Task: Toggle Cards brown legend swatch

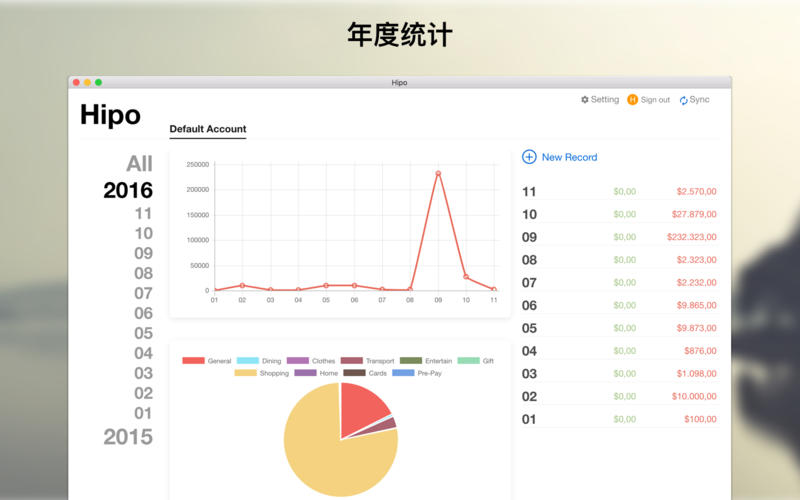Action: (355, 373)
